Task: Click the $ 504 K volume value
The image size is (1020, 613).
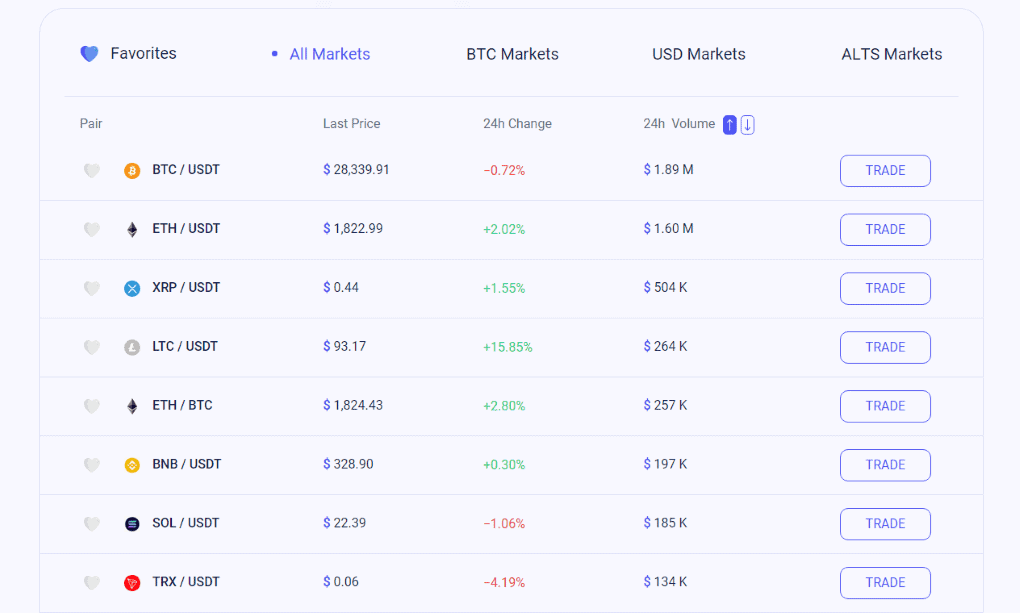Action: coord(665,288)
